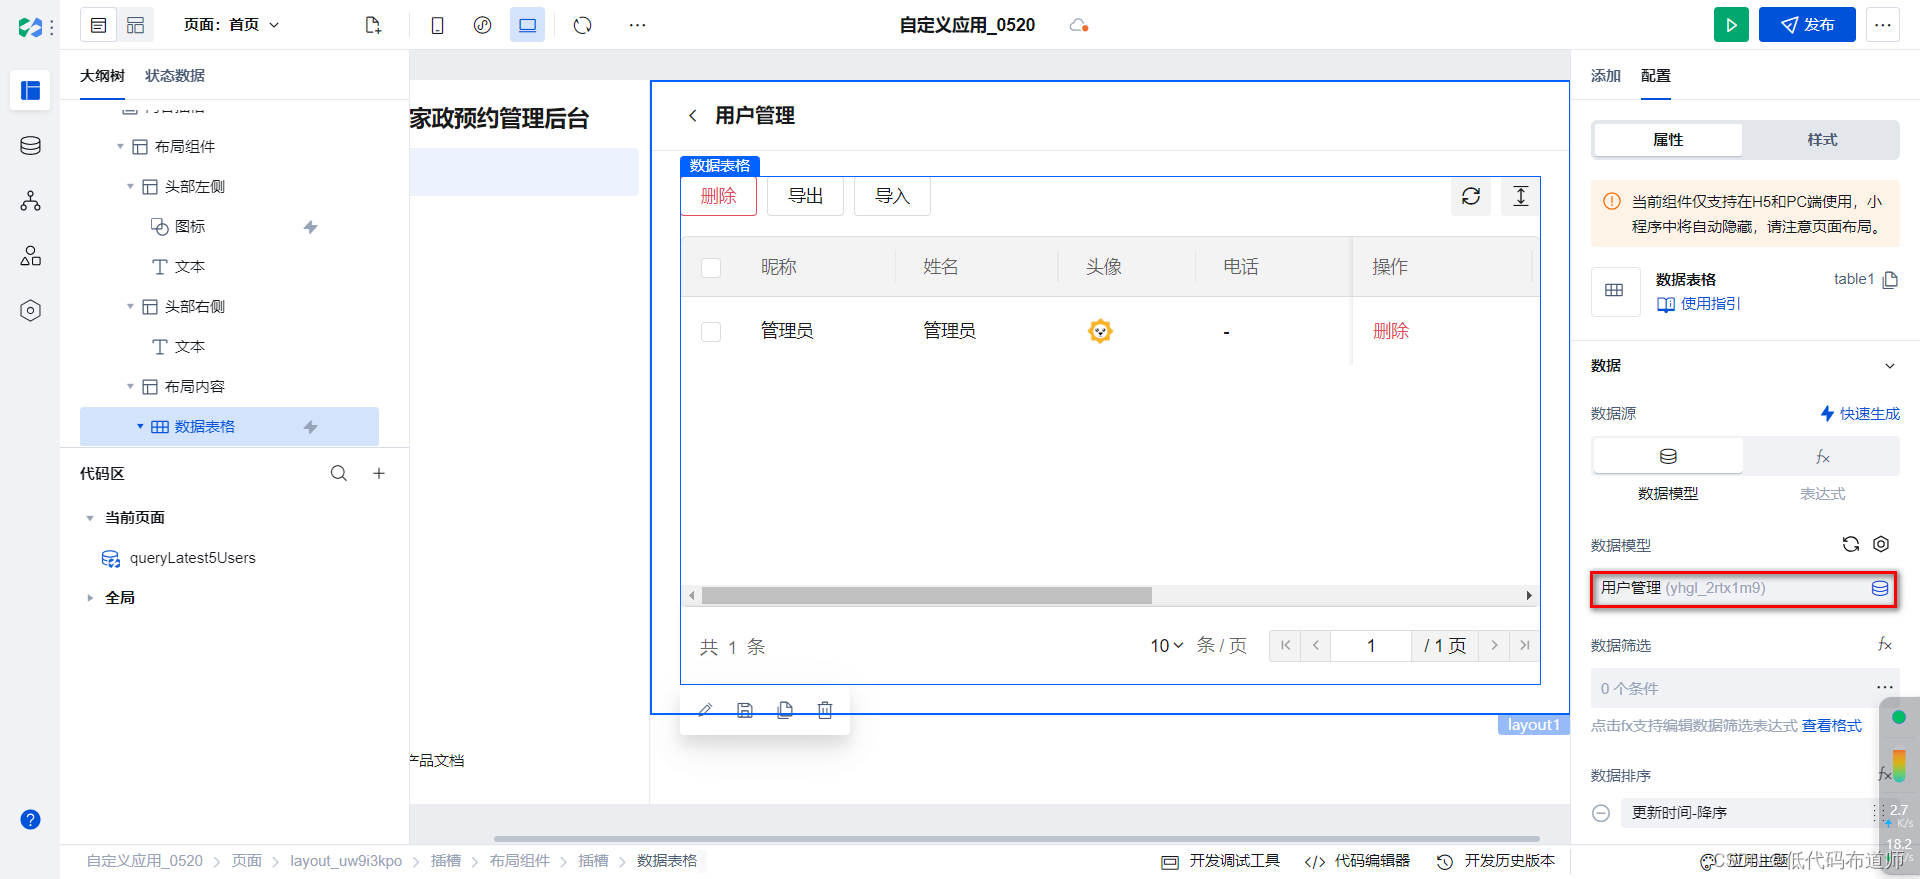Click the table row height icon
Viewport: 1920px width, 879px height.
(x=1521, y=196)
